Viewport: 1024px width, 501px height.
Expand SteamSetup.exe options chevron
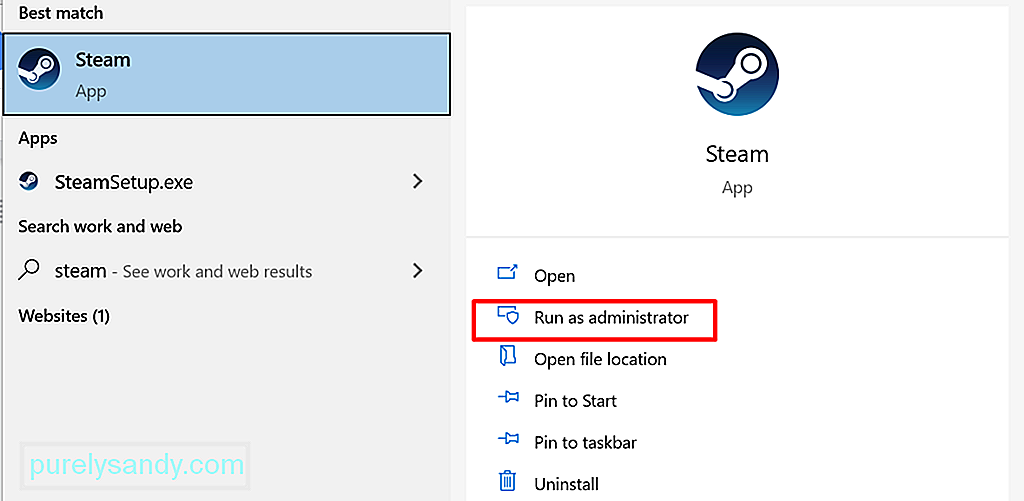(x=418, y=181)
